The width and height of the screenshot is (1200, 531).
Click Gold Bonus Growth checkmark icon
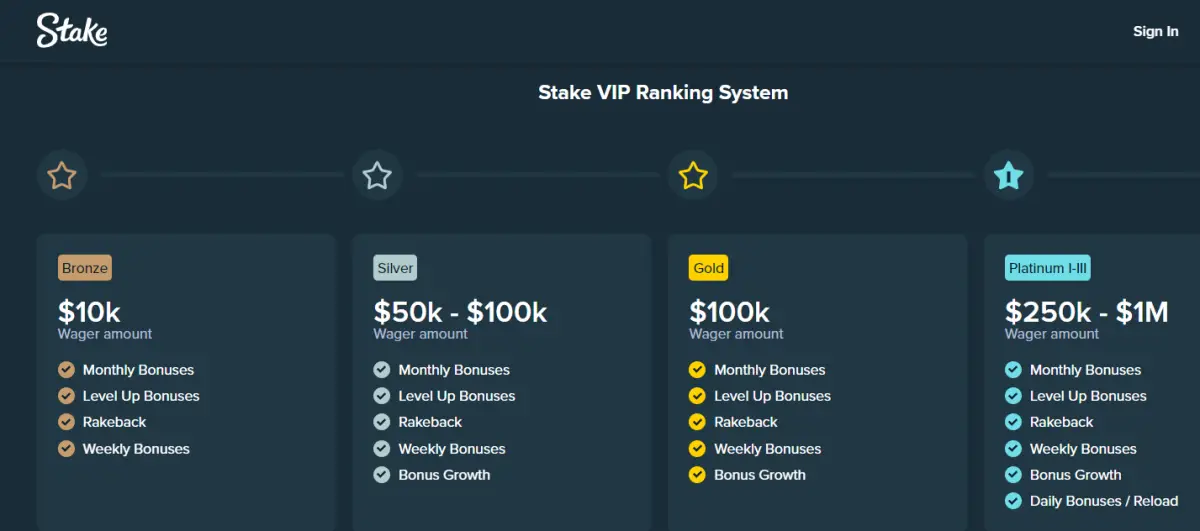pos(698,475)
